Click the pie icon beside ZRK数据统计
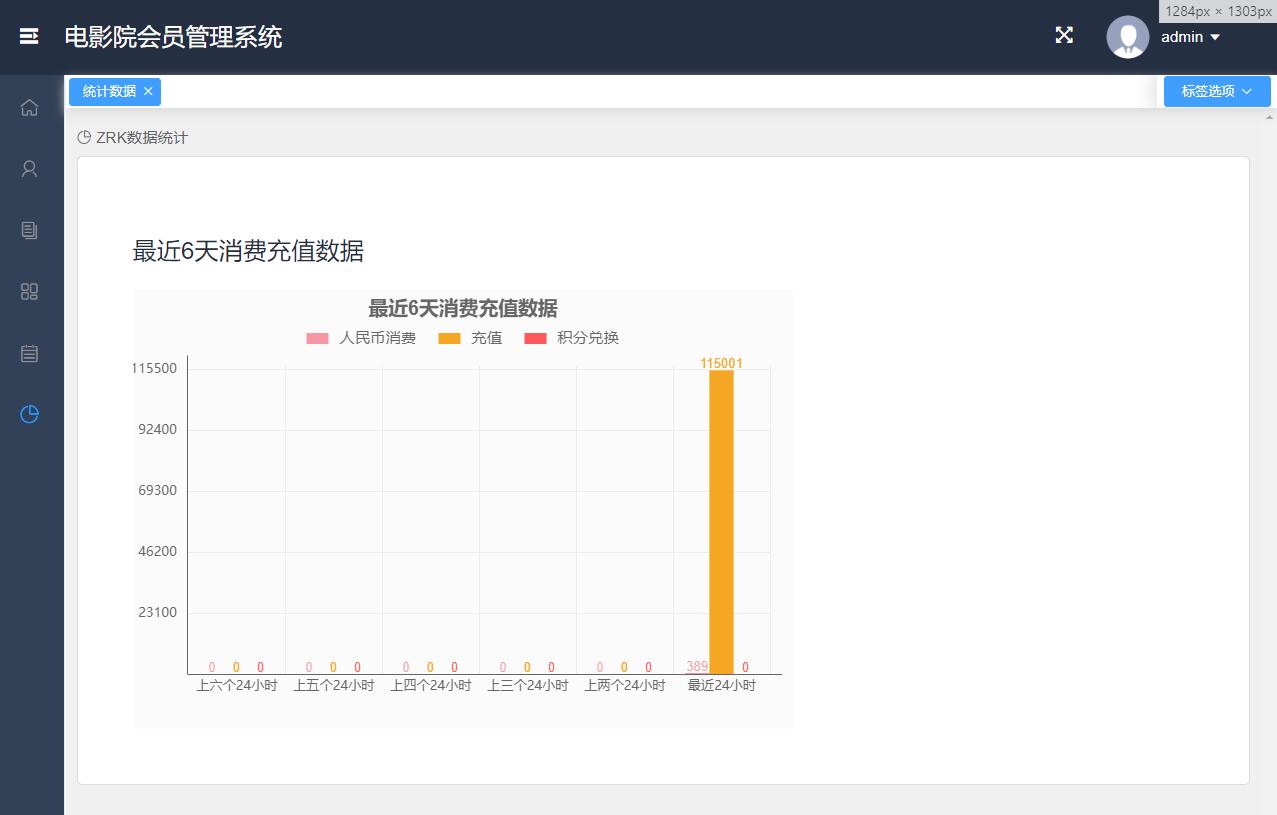1277x815 pixels. (x=83, y=137)
